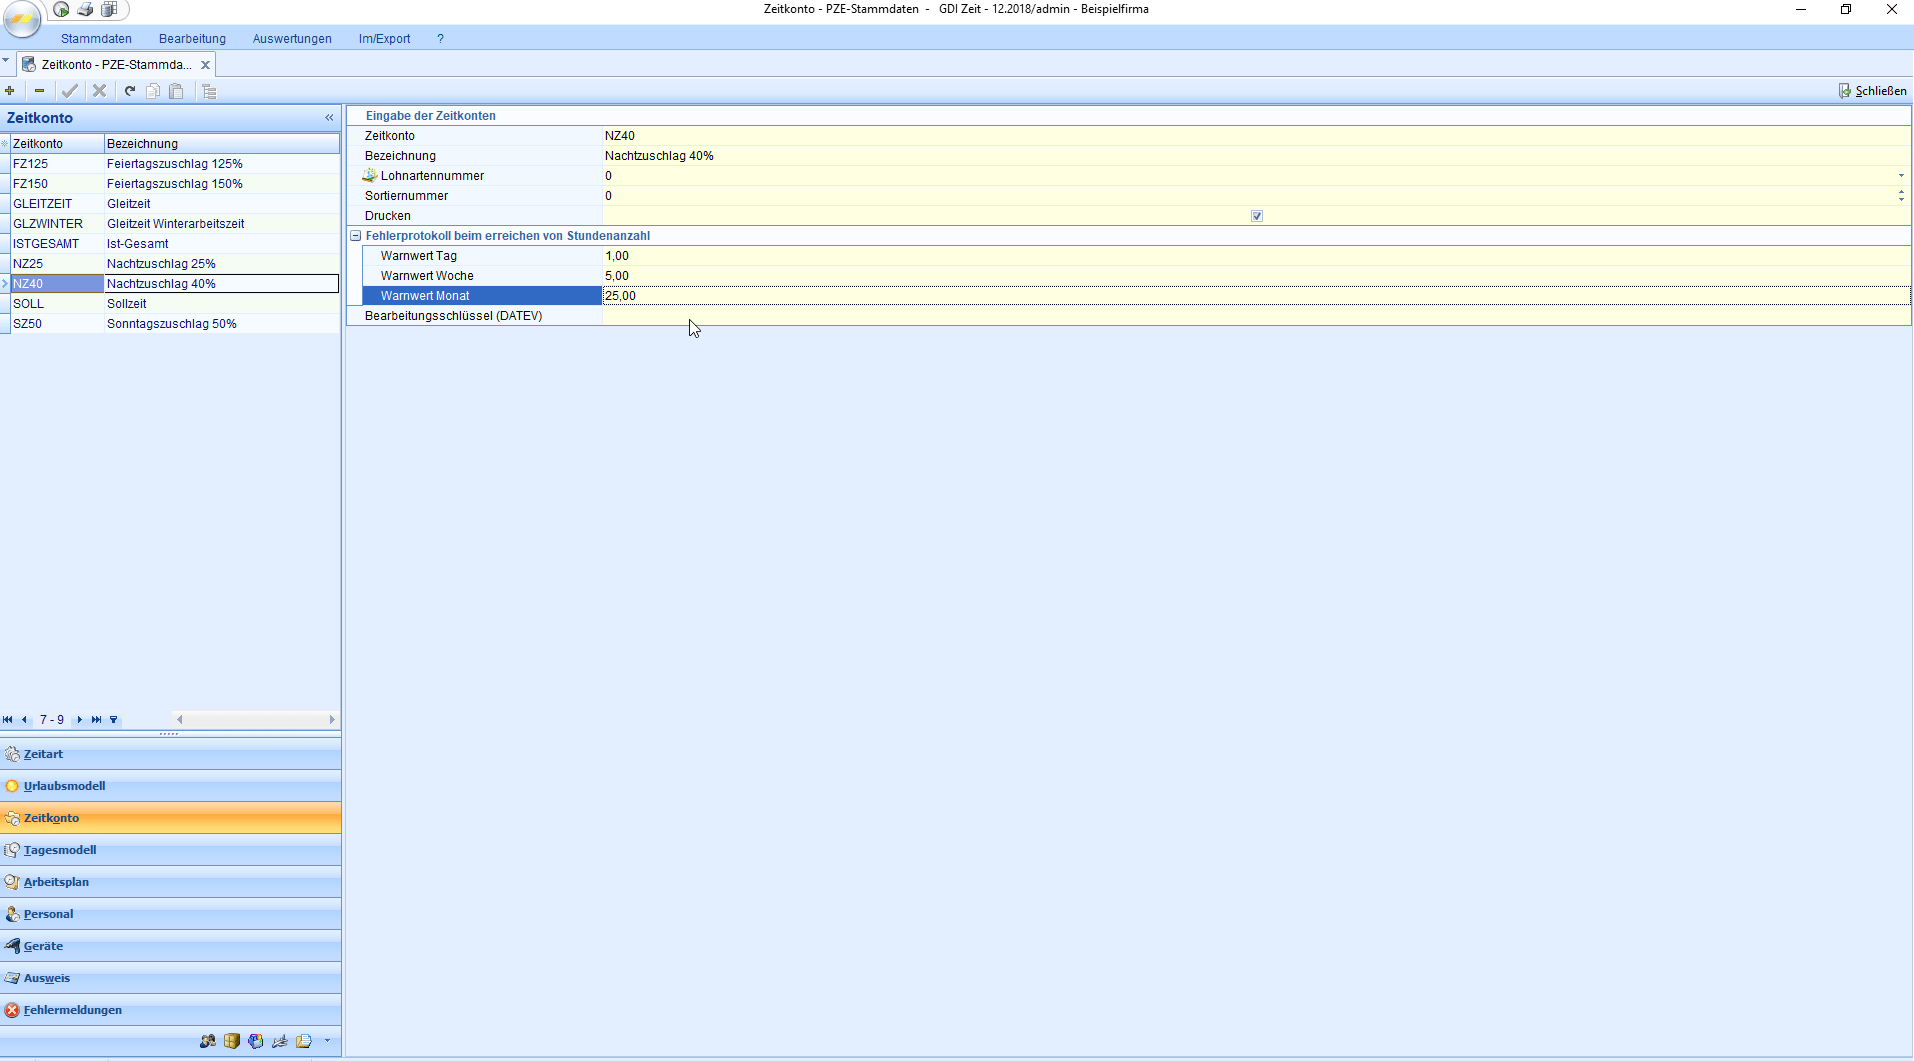Screen dimensions: 1914x1061
Task: Click the add new record plus icon
Action: click(x=10, y=91)
